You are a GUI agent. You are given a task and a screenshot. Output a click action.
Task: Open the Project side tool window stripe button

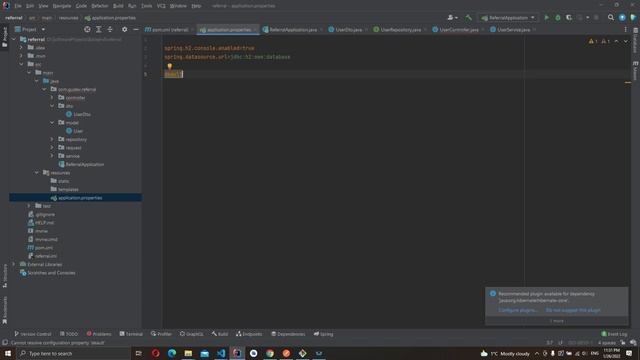pyautogui.click(x=4, y=37)
